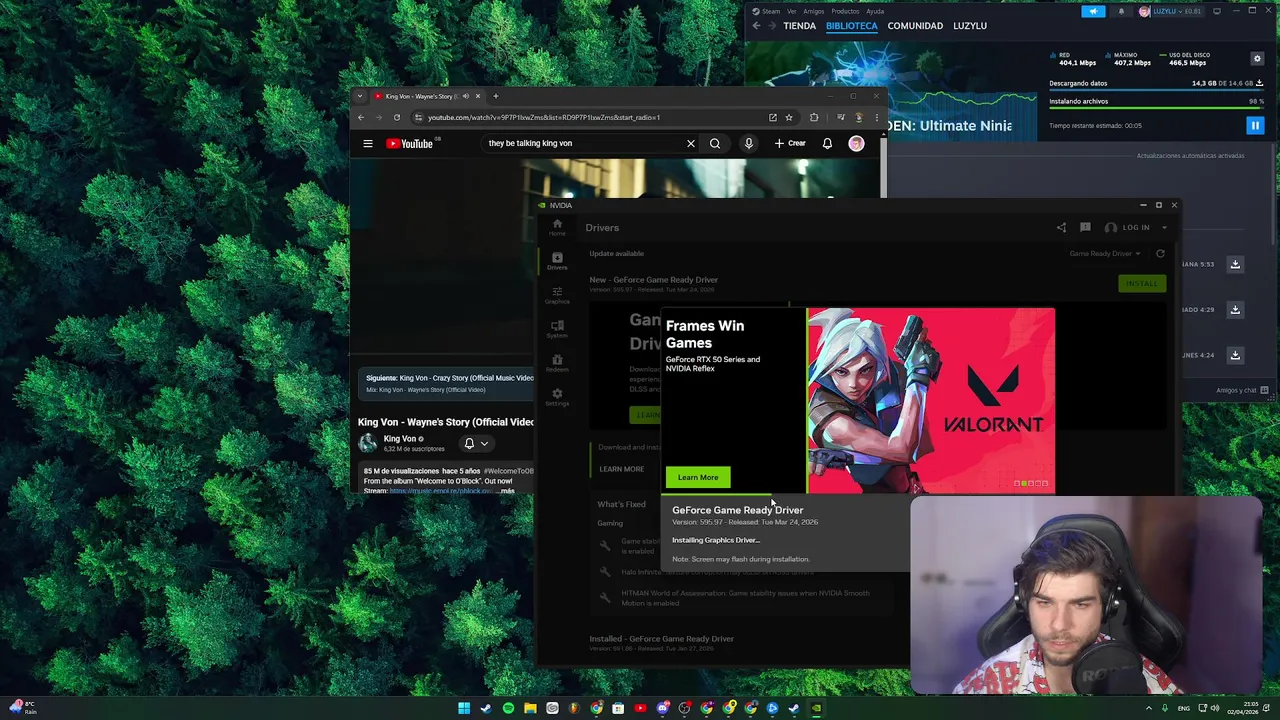The image size is (1280, 720).
Task: Open a new Chrome tab
Action: pos(495,96)
